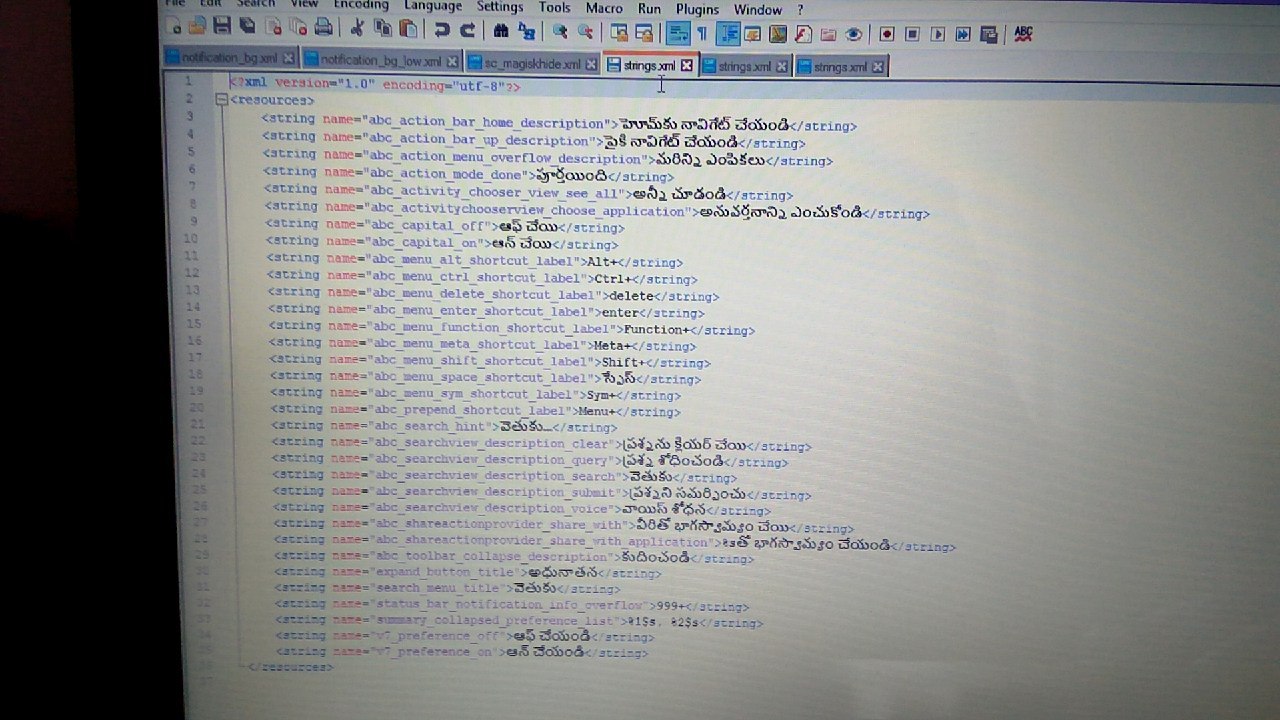Close the notification_bg_low.xml tab

(x=454, y=61)
